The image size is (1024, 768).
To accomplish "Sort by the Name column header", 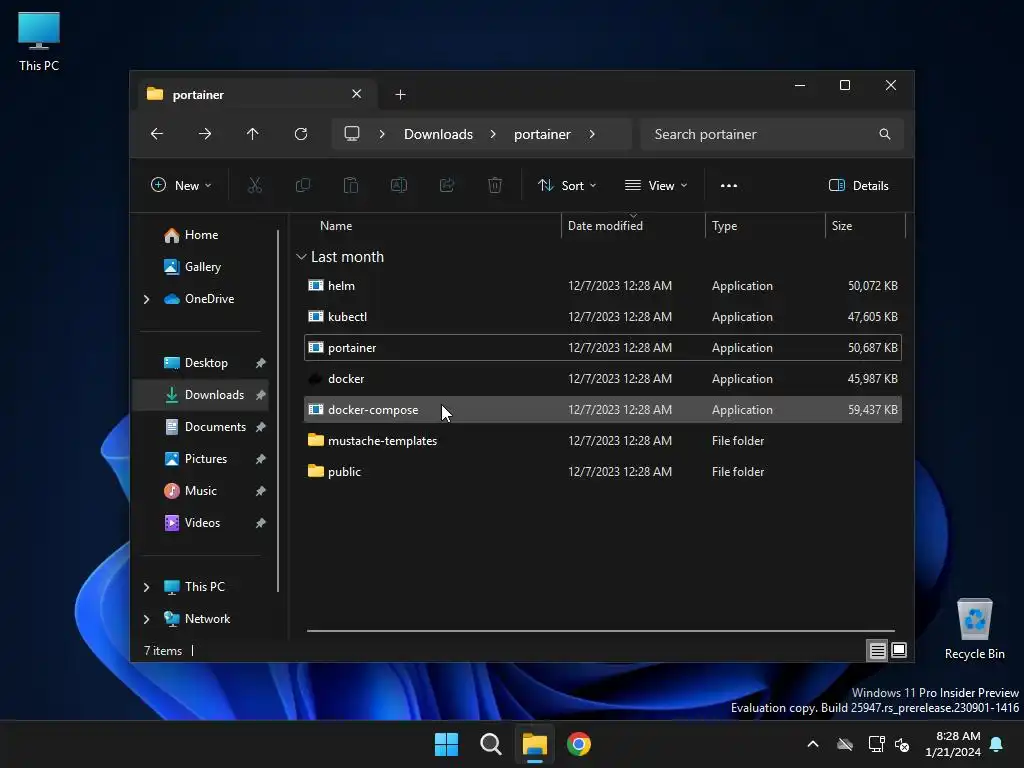I will click(x=431, y=226).
